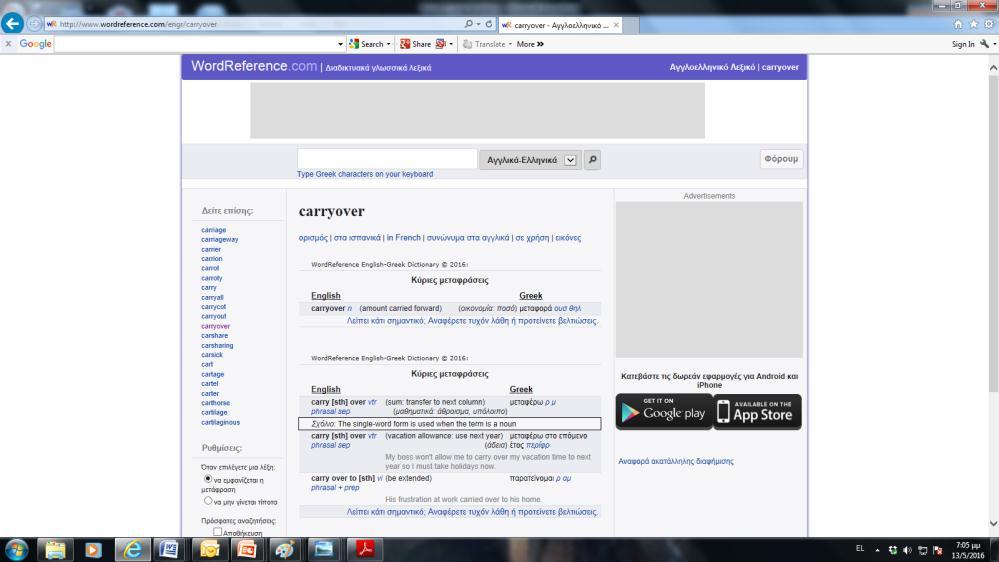Open Google toolbar search box history dropdown
The height and width of the screenshot is (562, 999).
coord(340,44)
